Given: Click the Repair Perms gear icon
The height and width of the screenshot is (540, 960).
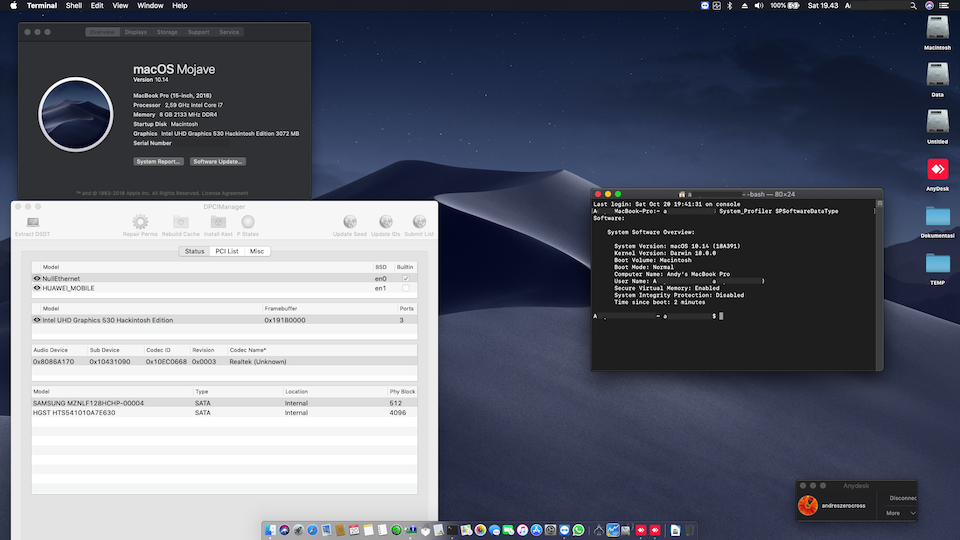Looking at the screenshot, I should pos(140,222).
